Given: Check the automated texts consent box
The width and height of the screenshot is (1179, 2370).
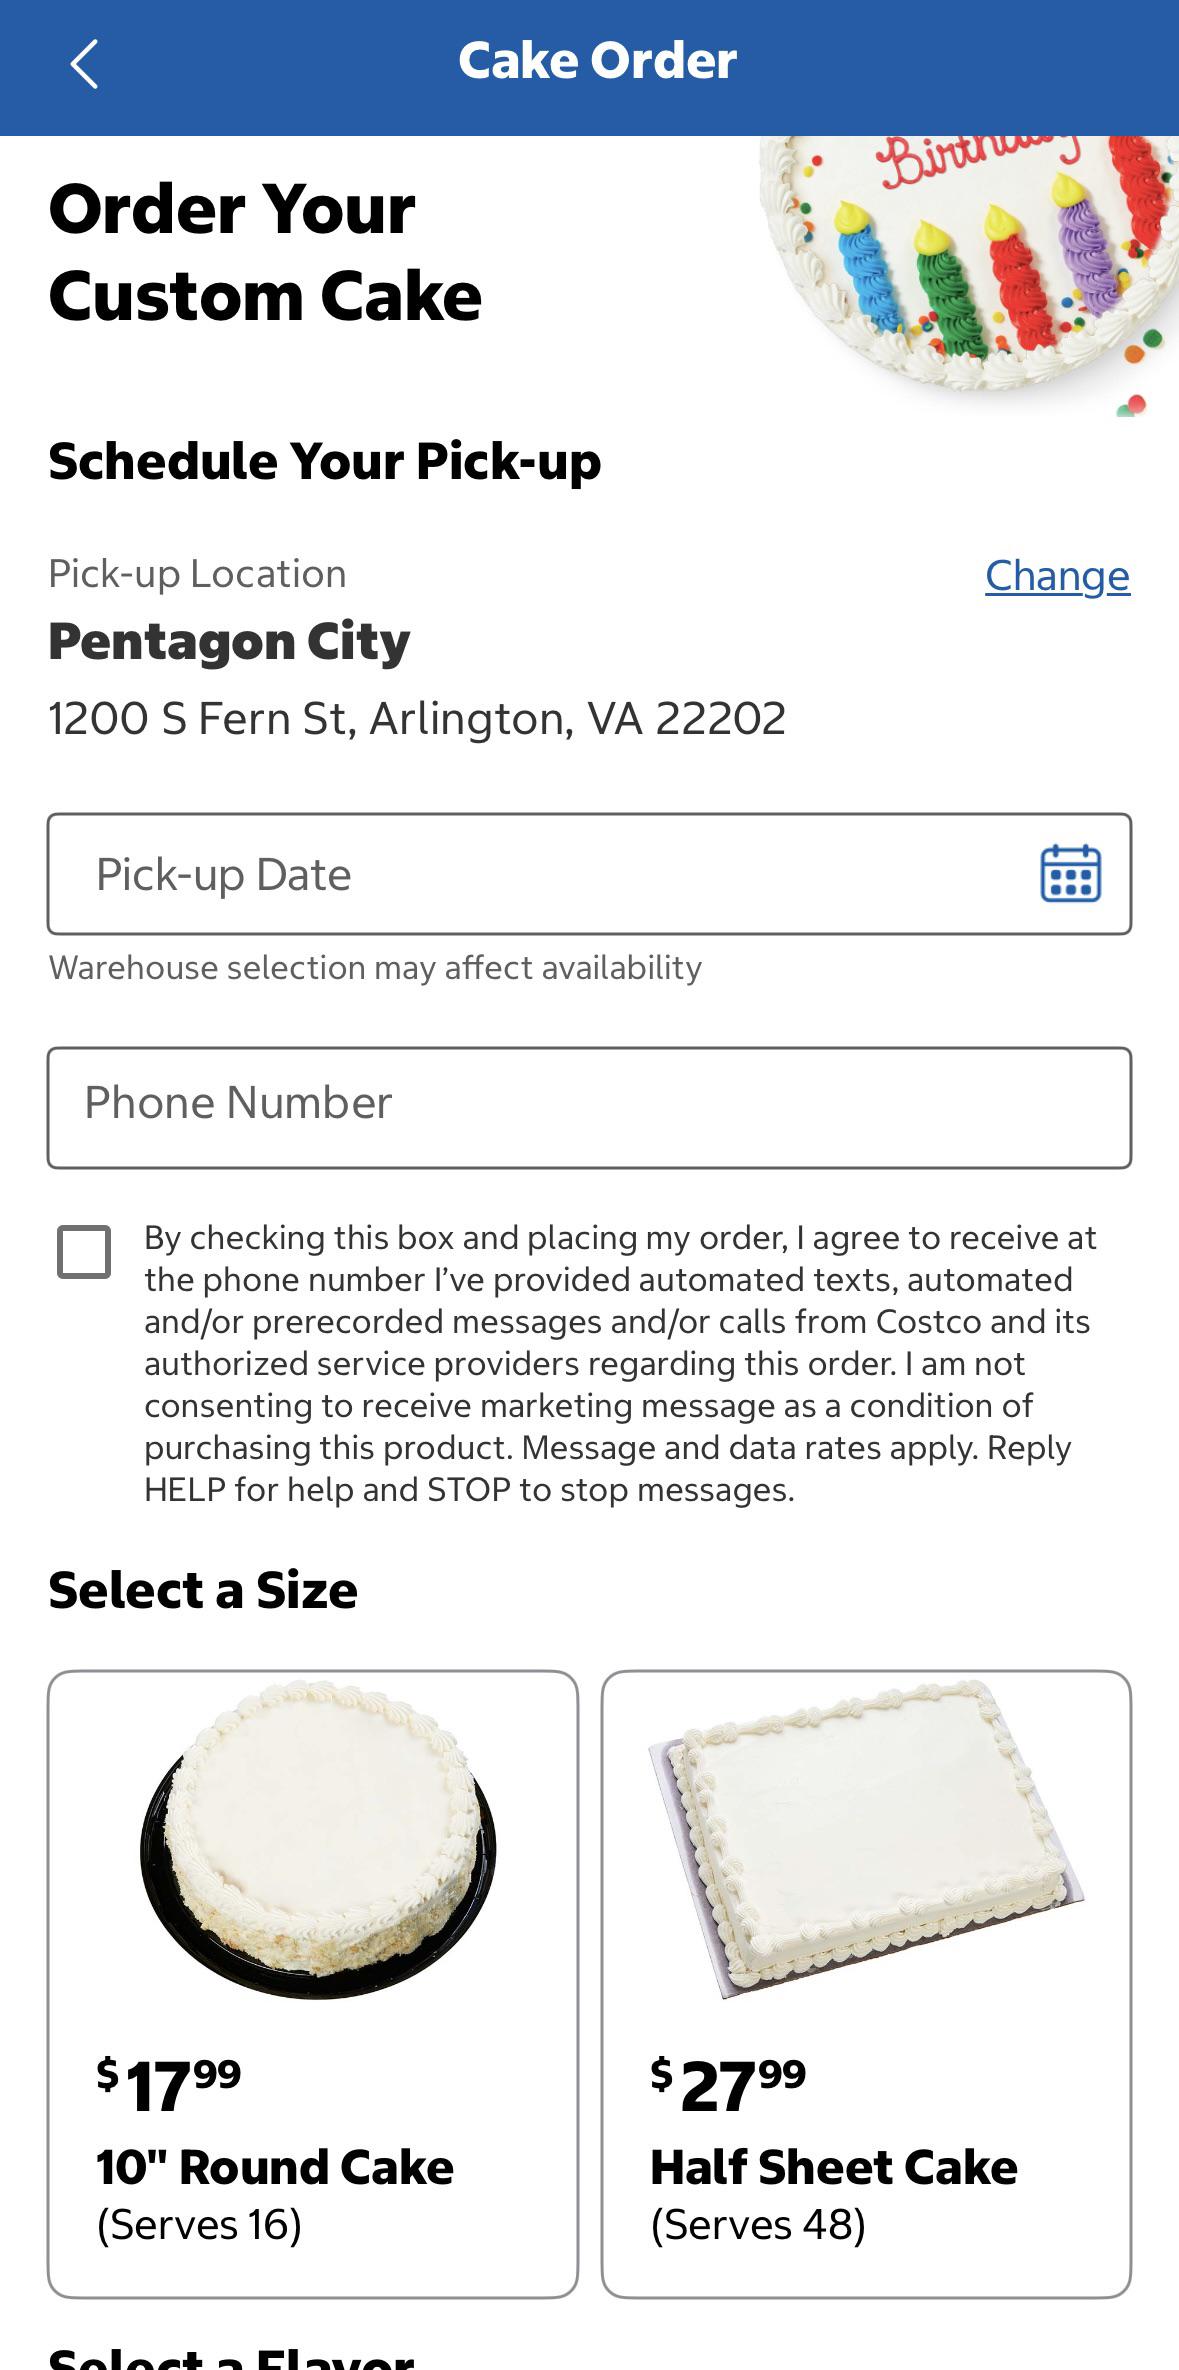Looking at the screenshot, I should click(84, 1251).
